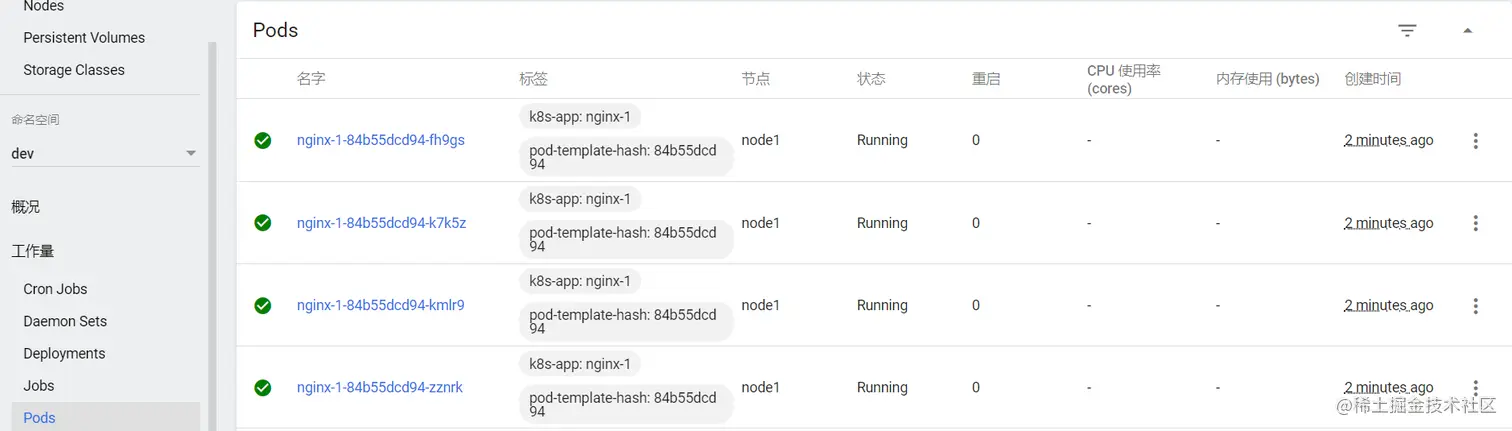The height and width of the screenshot is (431, 1512).
Task: Open Daemon Sets page
Action: pyautogui.click(x=65, y=321)
